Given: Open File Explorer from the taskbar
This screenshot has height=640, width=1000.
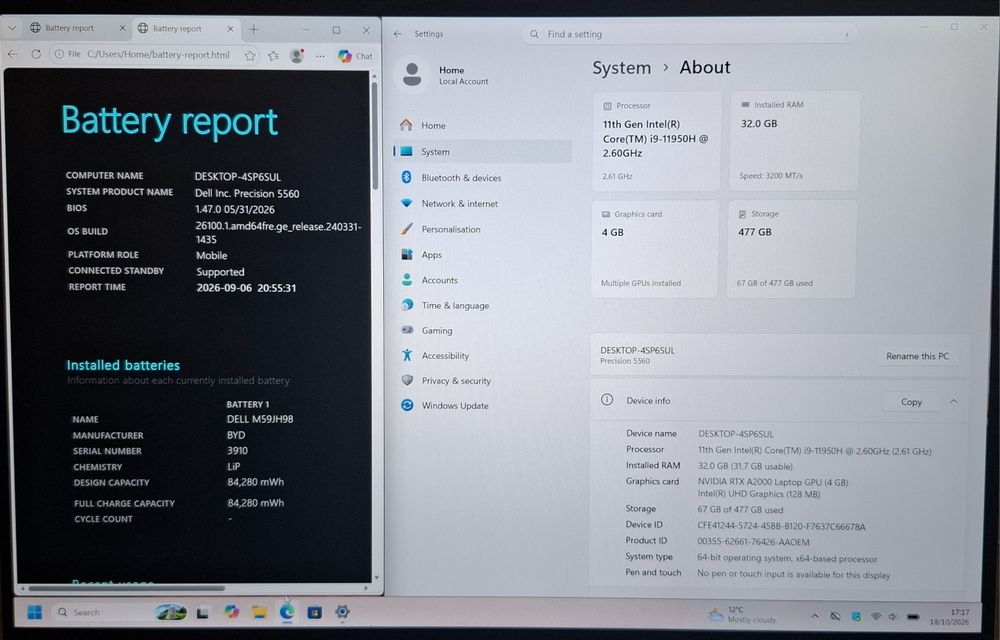Looking at the screenshot, I should click(259, 613).
